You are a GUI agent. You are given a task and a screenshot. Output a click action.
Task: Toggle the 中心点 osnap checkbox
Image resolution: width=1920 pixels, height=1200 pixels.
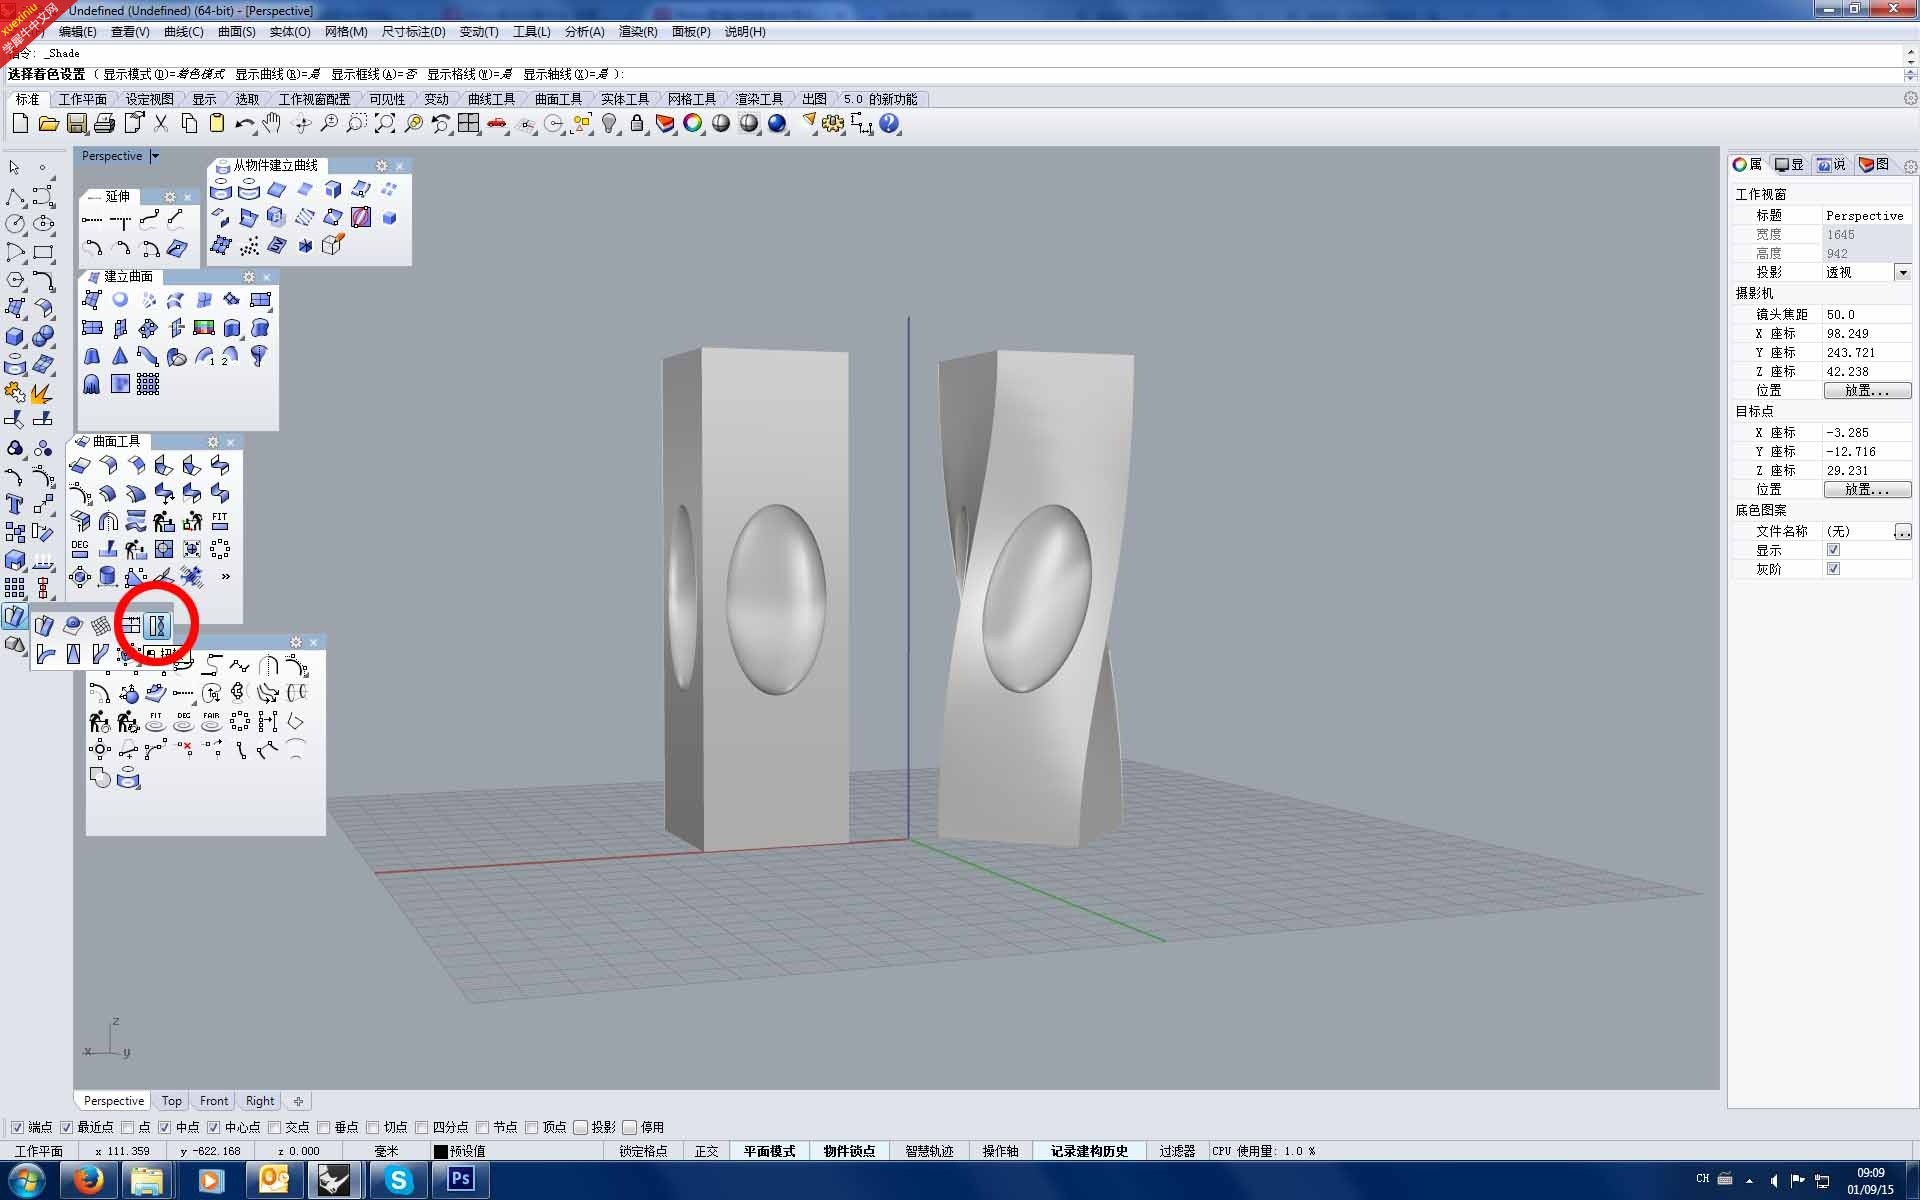pyautogui.click(x=213, y=1127)
